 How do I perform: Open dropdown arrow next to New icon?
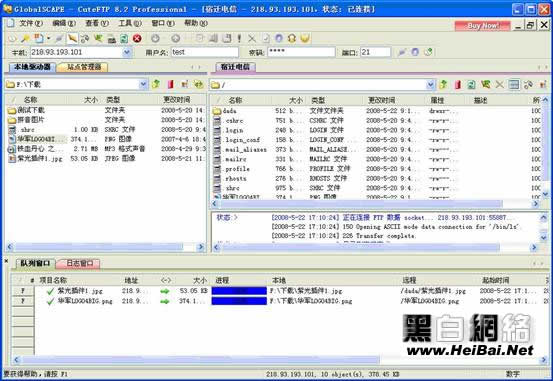[49, 38]
